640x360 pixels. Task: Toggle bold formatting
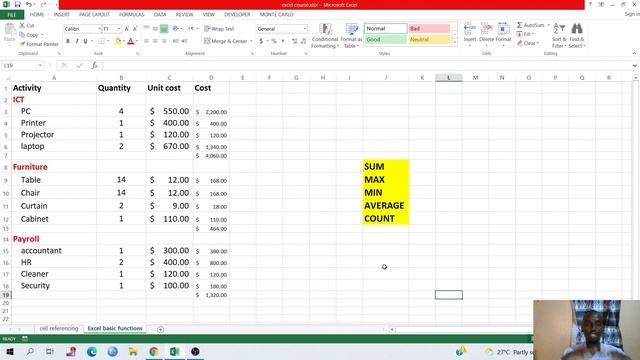coord(68,41)
